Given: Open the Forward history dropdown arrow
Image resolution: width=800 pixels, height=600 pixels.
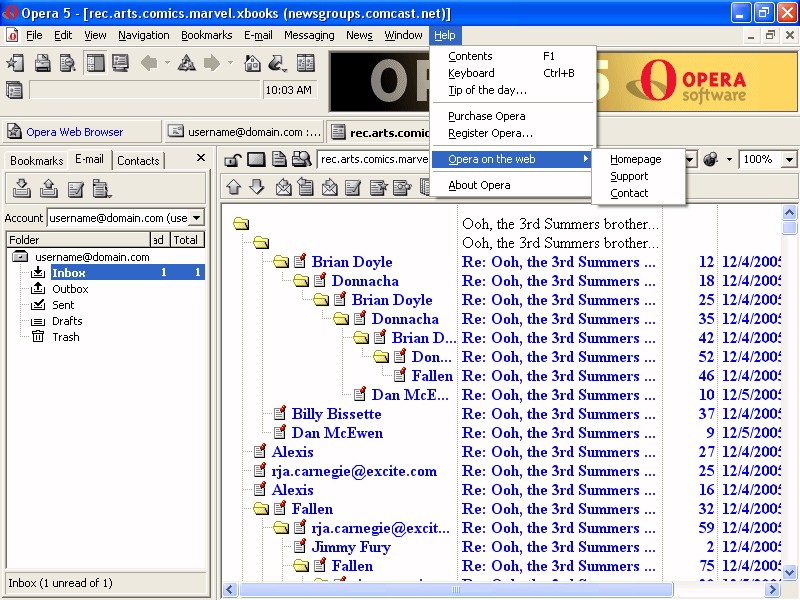Looking at the screenshot, I should pyautogui.click(x=230, y=63).
